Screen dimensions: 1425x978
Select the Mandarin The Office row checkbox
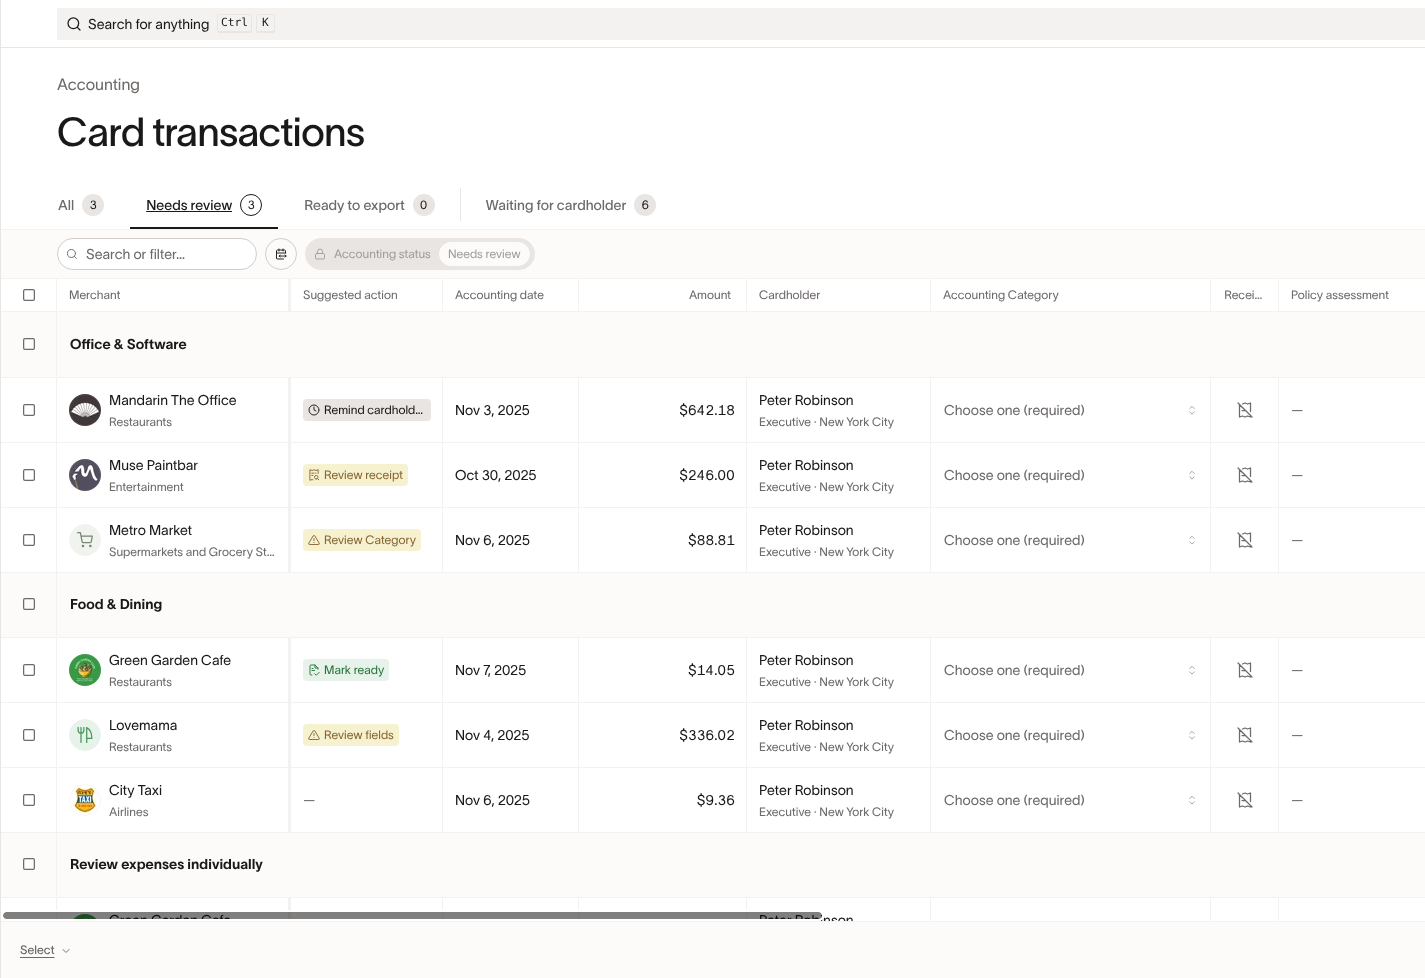[x=29, y=410]
